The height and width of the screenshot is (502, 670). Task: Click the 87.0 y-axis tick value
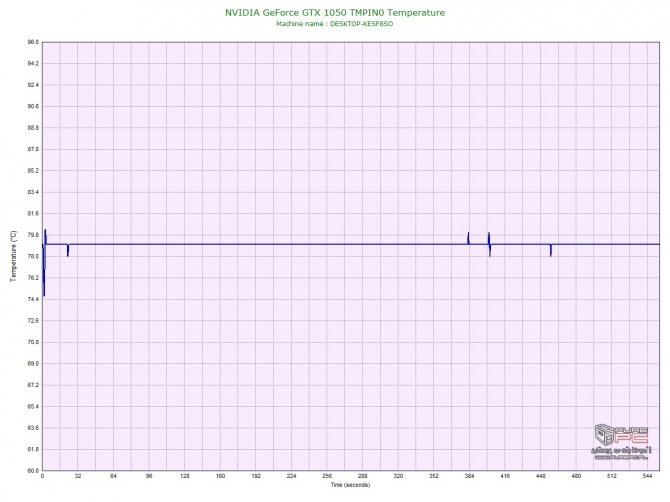tap(33, 149)
